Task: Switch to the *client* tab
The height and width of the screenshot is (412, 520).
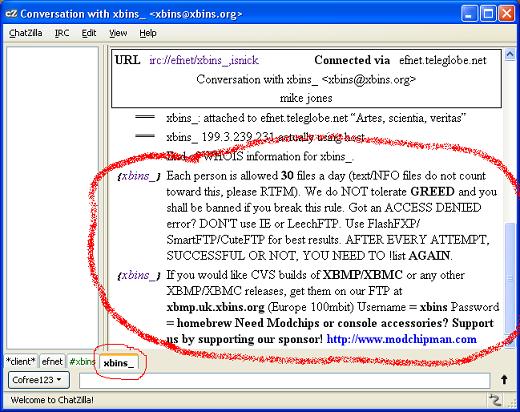Action: coord(21,361)
